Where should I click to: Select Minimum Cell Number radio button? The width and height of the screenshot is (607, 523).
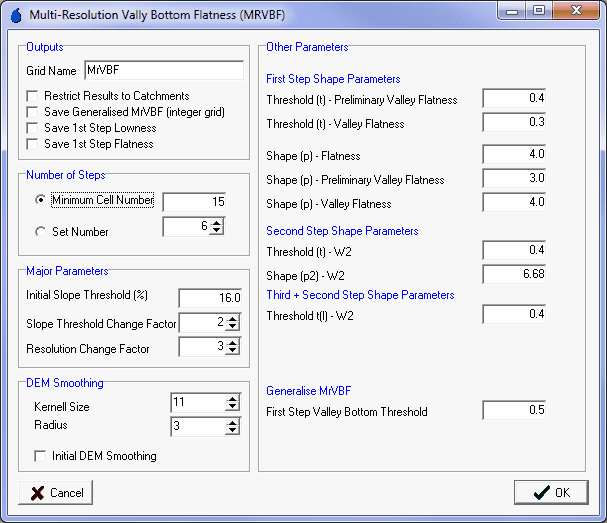[40, 200]
